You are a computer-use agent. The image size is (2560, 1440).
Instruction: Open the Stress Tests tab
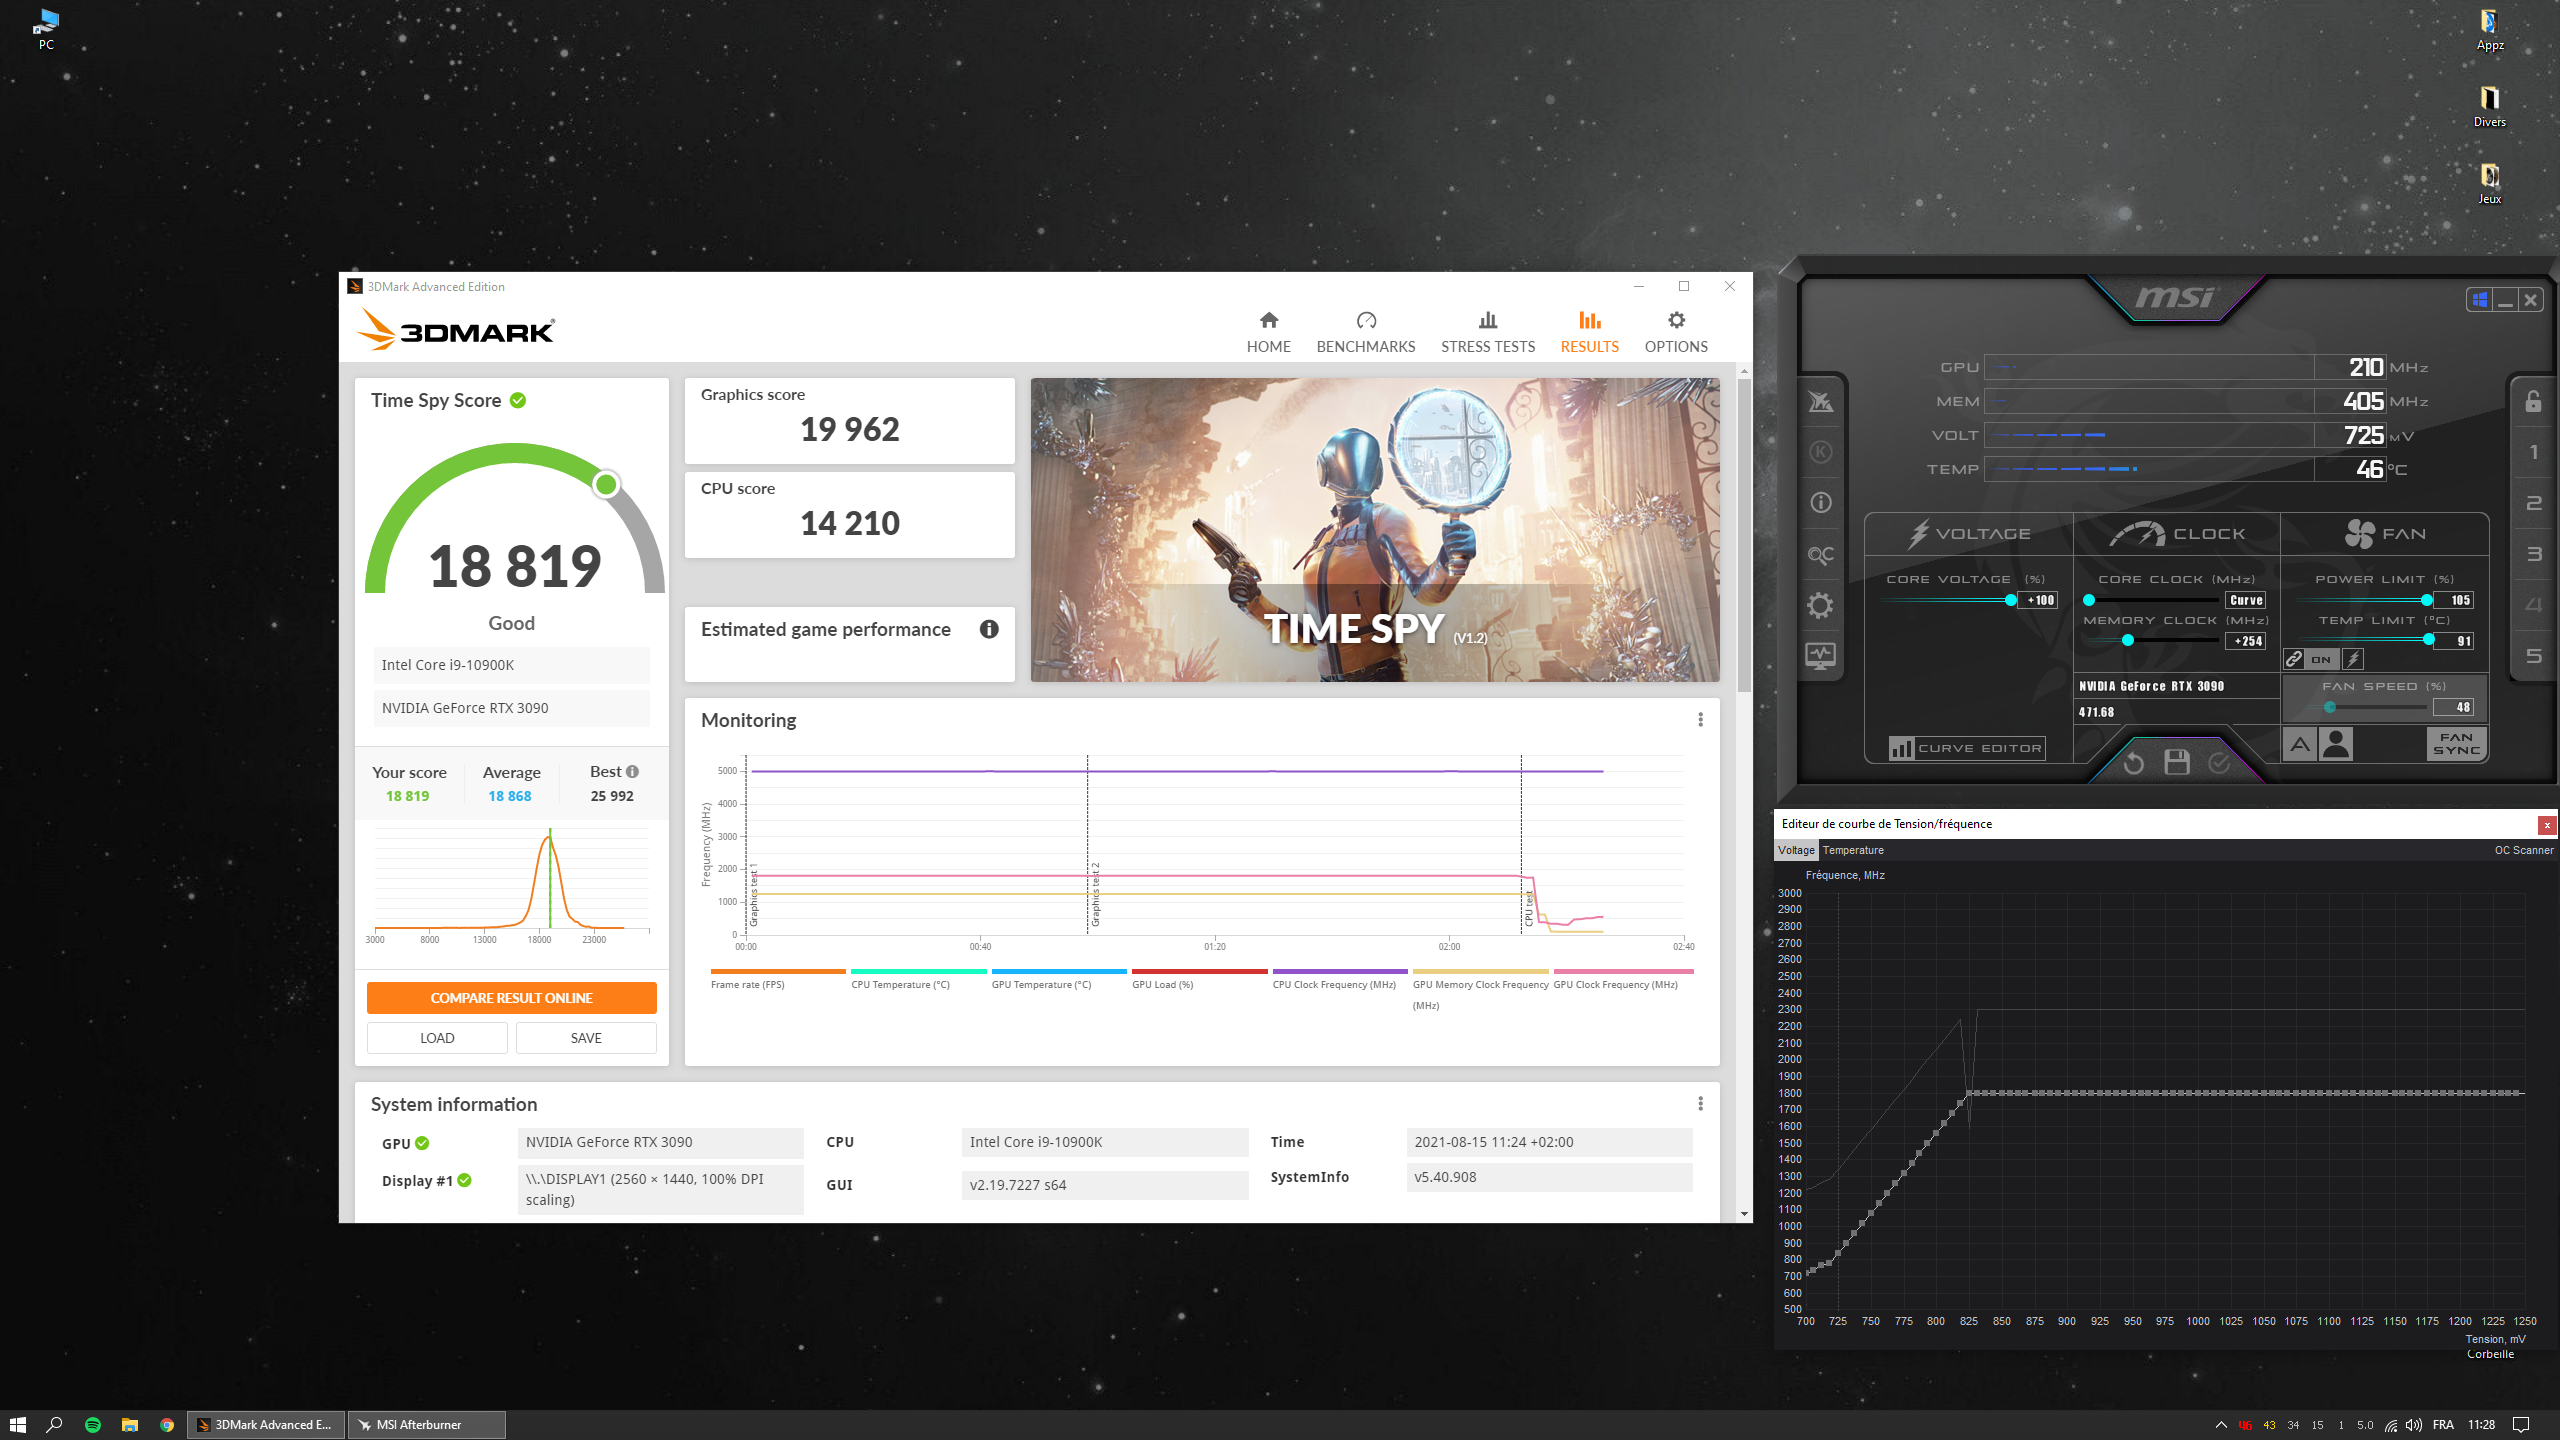[1488, 332]
